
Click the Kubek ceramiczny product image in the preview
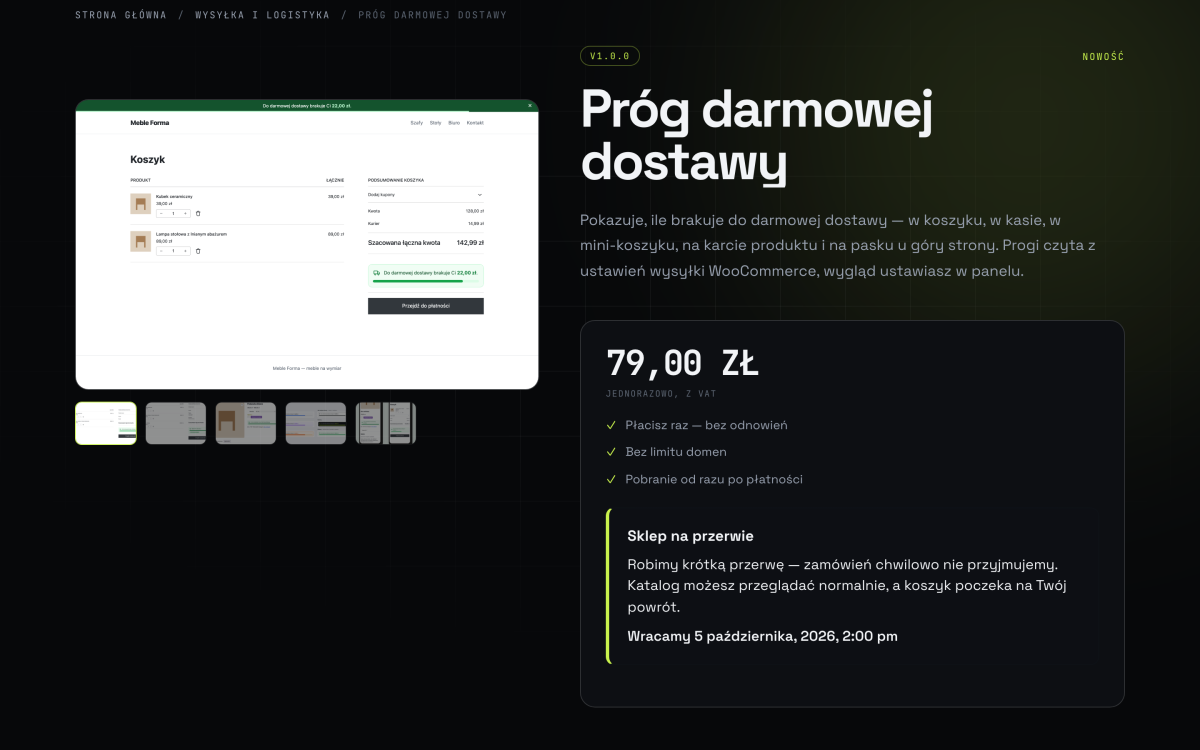(140, 204)
